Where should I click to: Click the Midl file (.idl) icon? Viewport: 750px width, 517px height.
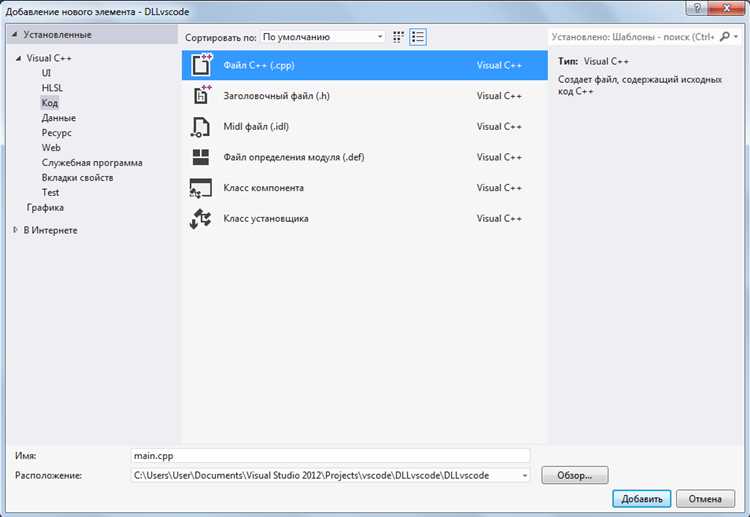200,127
